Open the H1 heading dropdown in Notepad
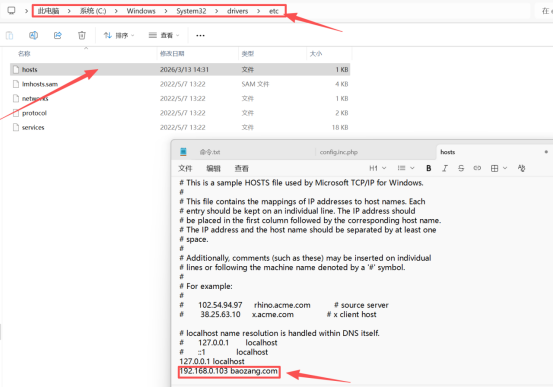This screenshot has height=388, width=554. pos(378,168)
